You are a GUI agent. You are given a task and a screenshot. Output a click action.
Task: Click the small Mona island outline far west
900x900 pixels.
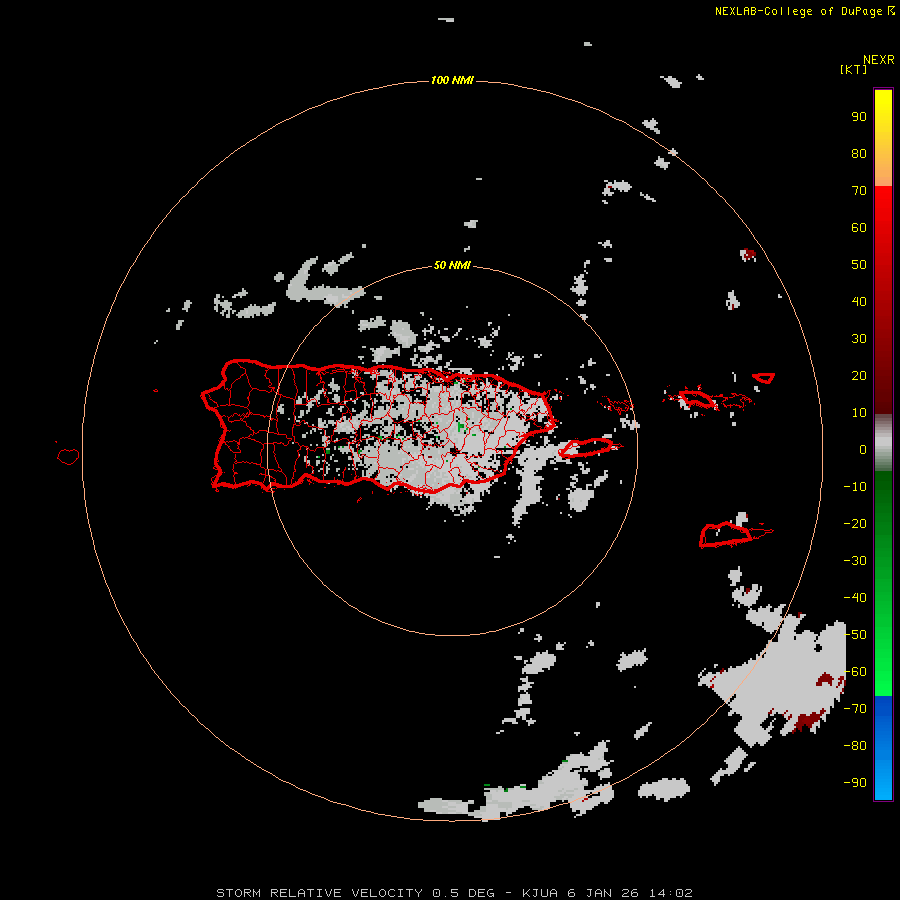point(68,456)
